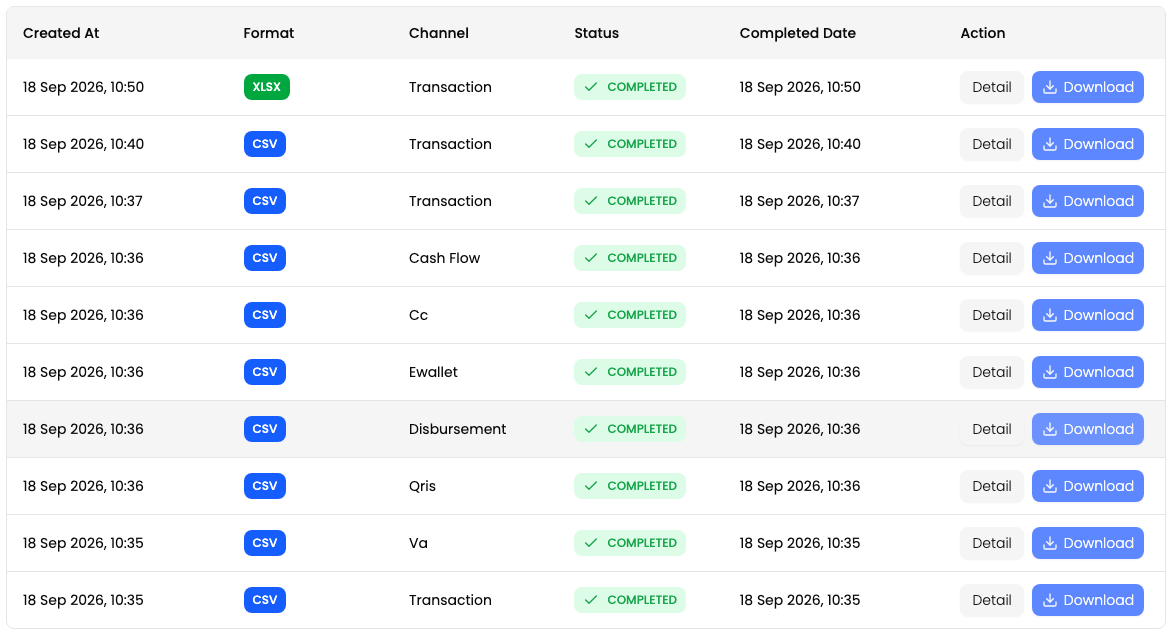Open Detail for the 10:50 XLSX export
1172x635 pixels.
991,87
